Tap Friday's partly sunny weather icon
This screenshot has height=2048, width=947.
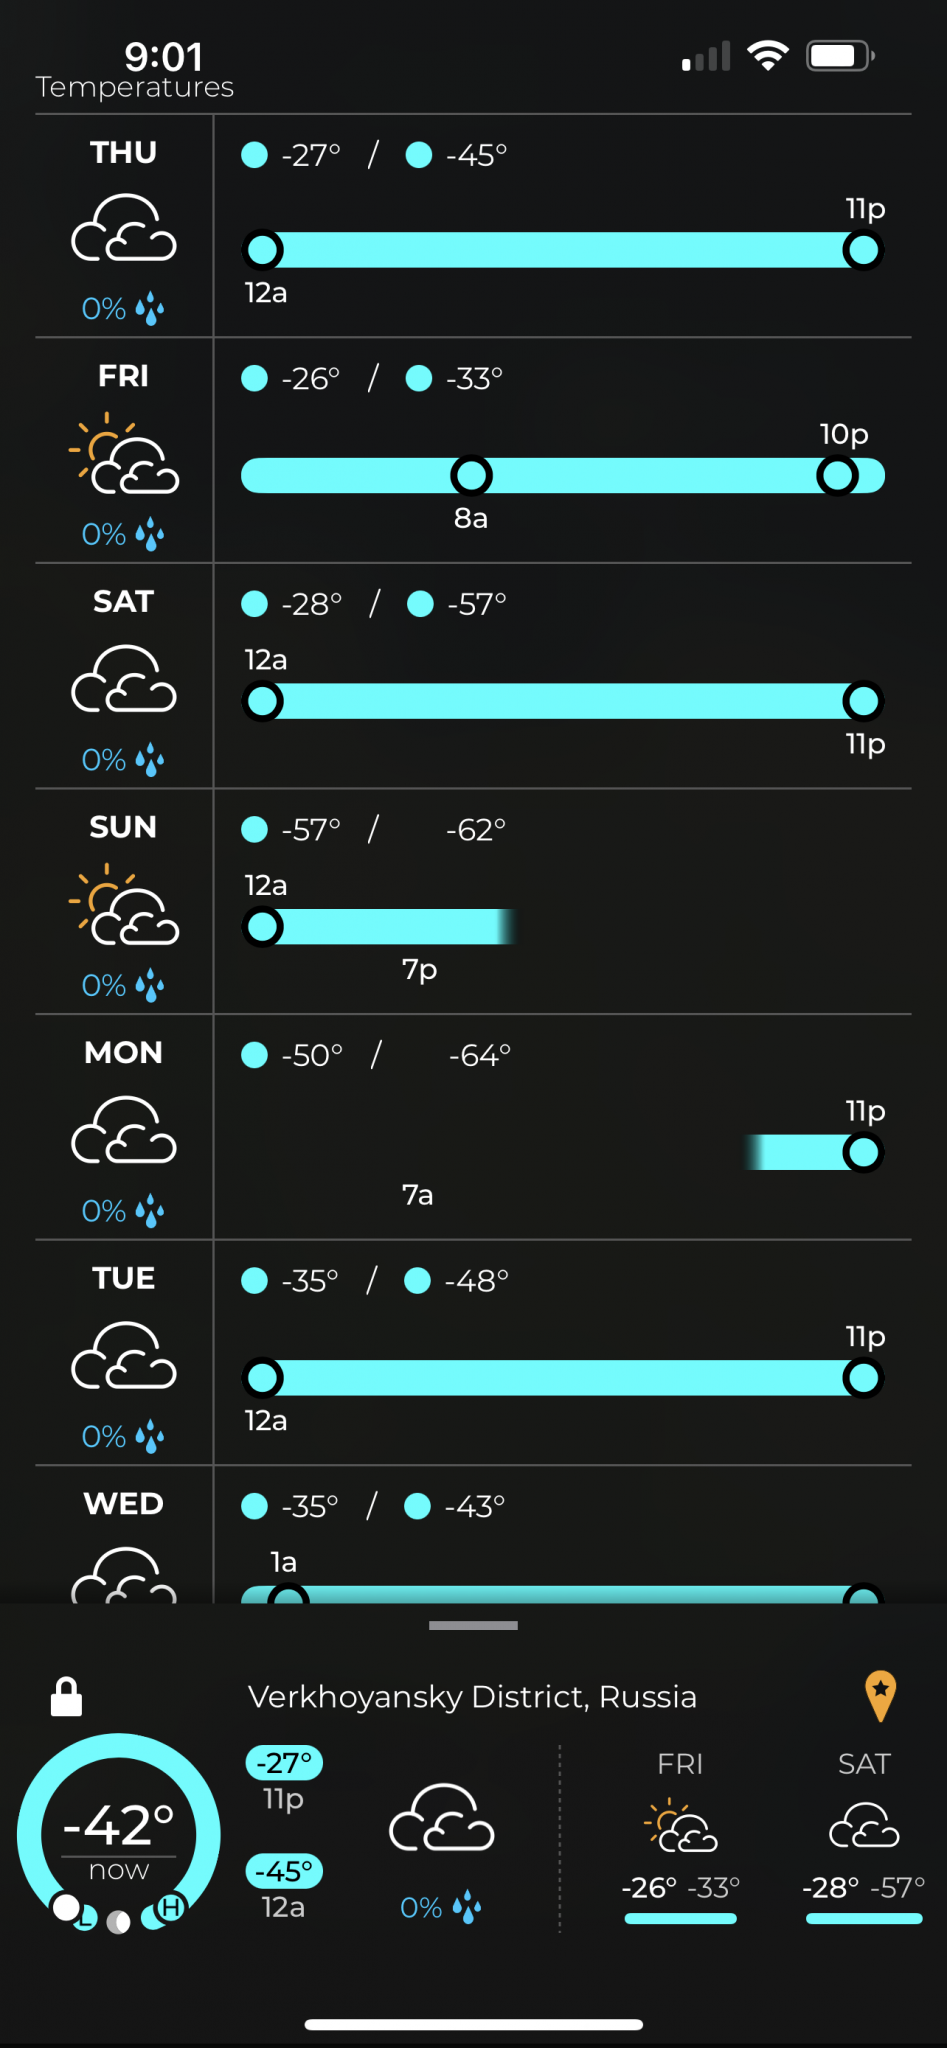[124, 454]
